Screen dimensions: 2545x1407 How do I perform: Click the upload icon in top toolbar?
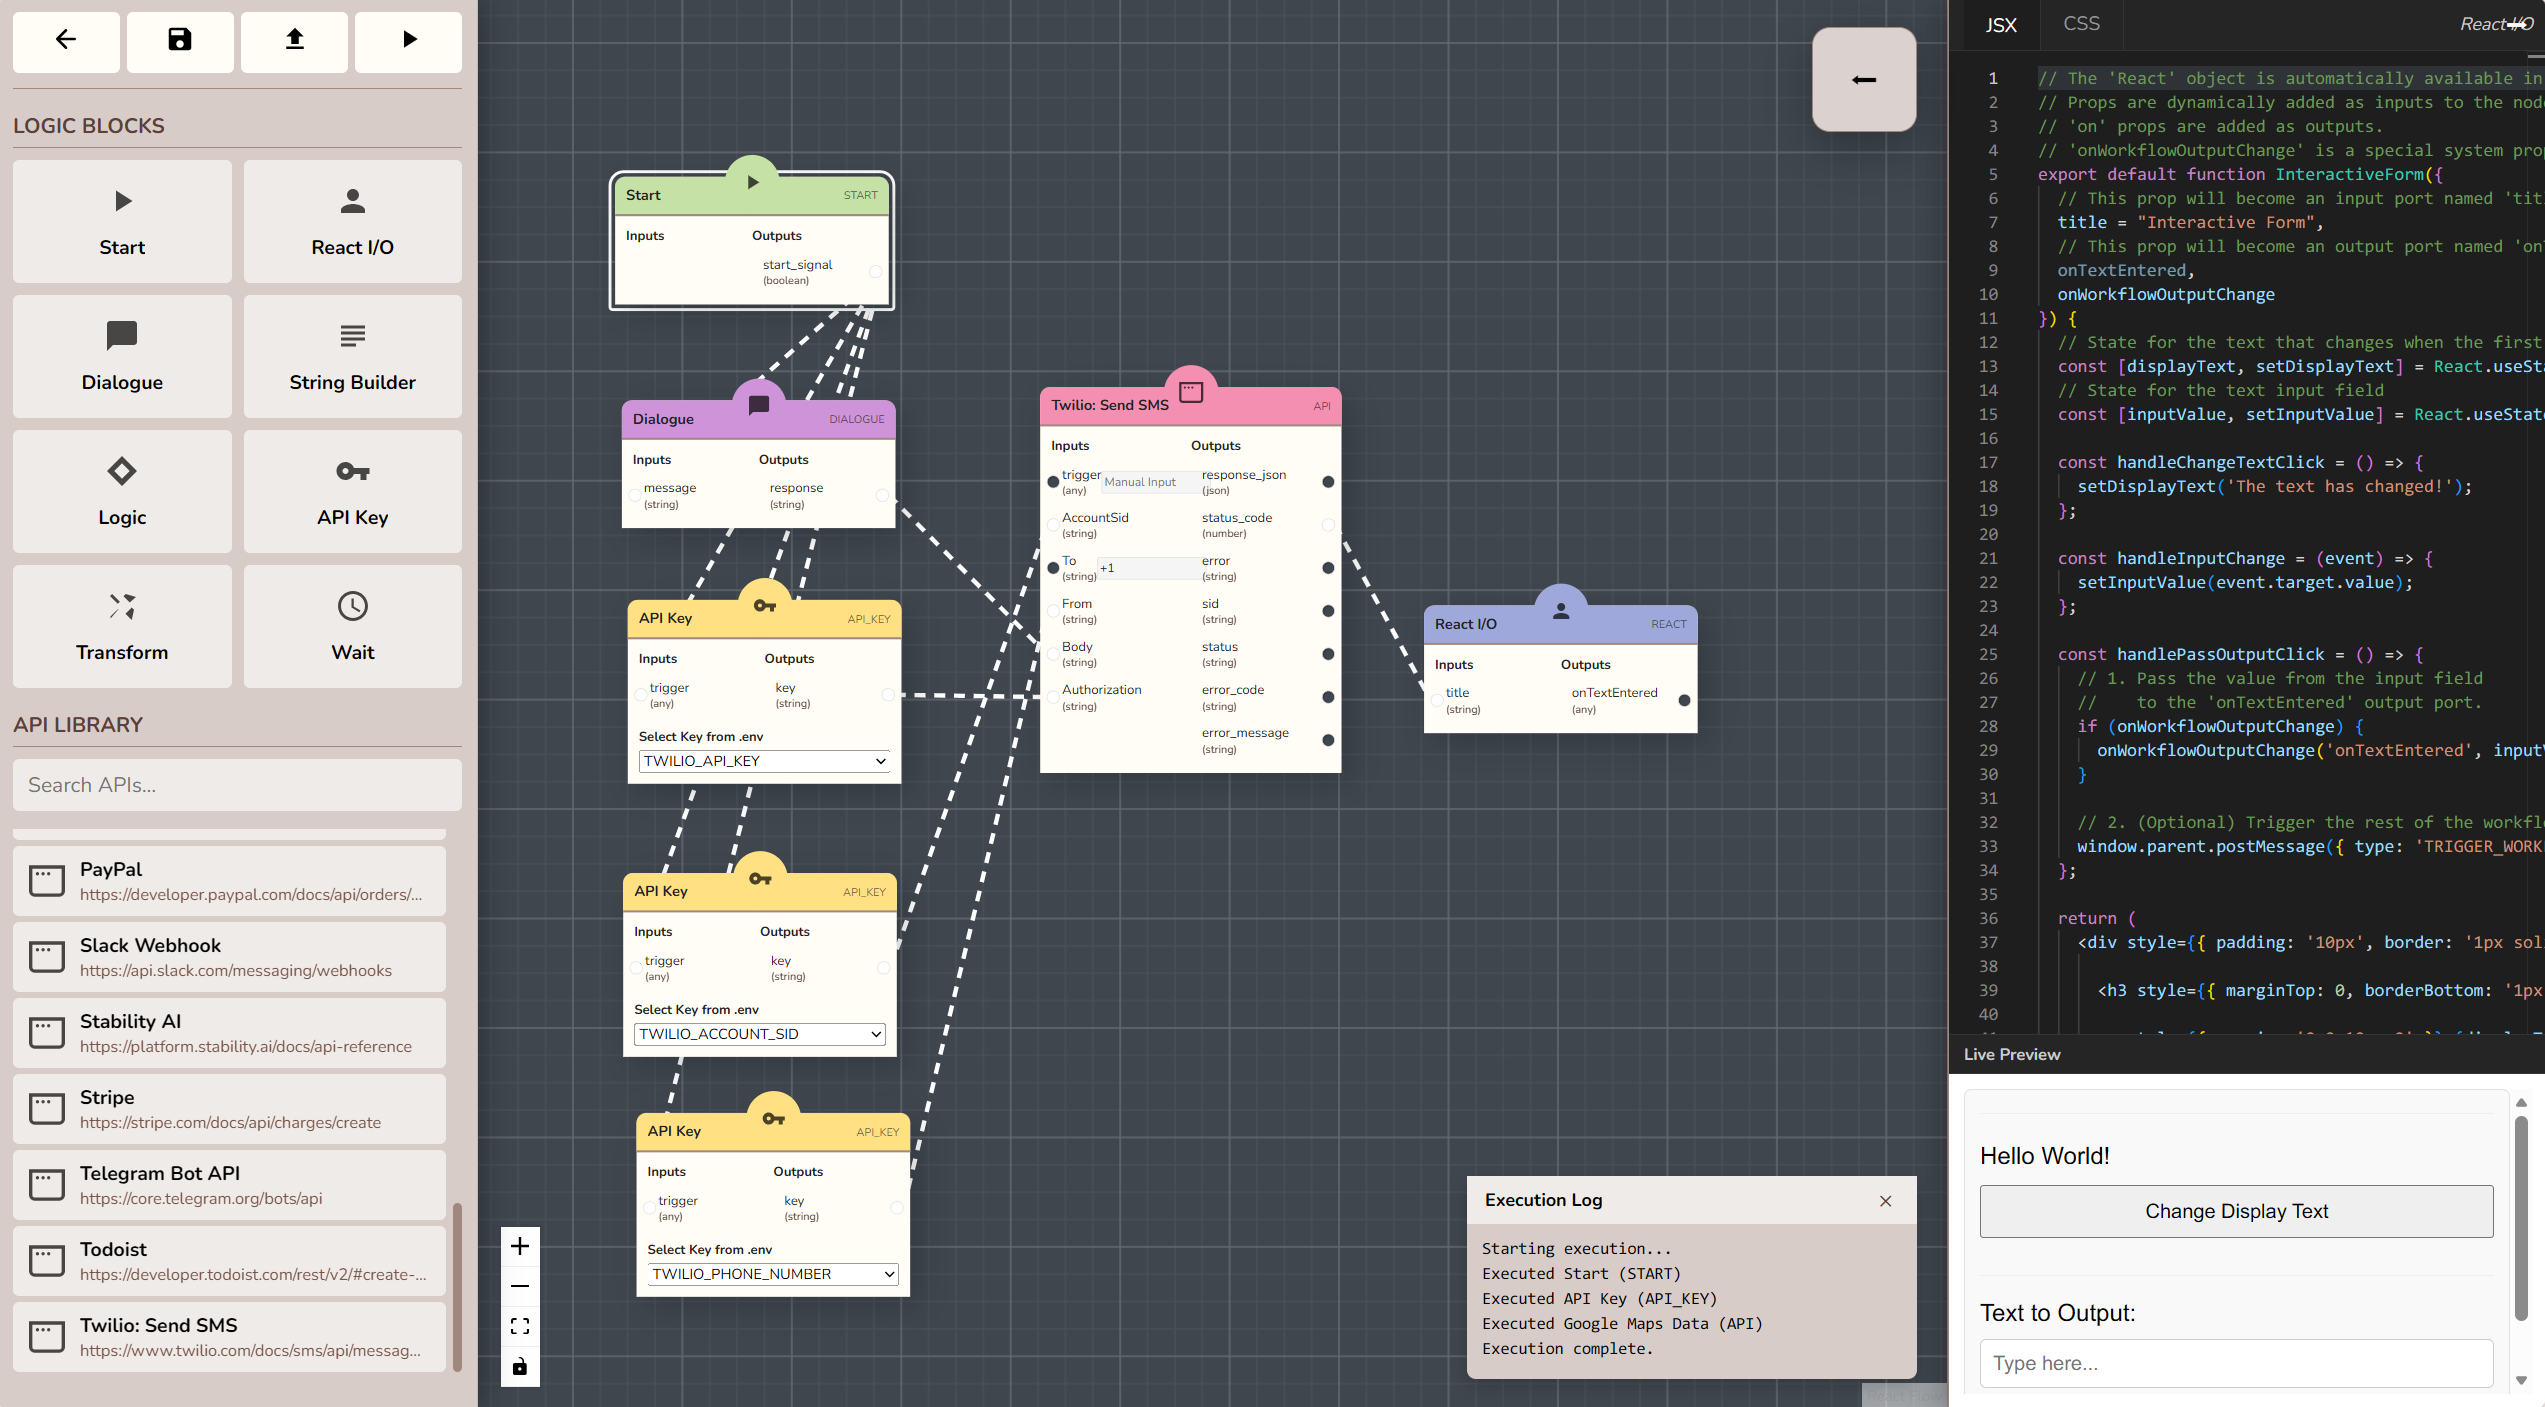point(294,40)
